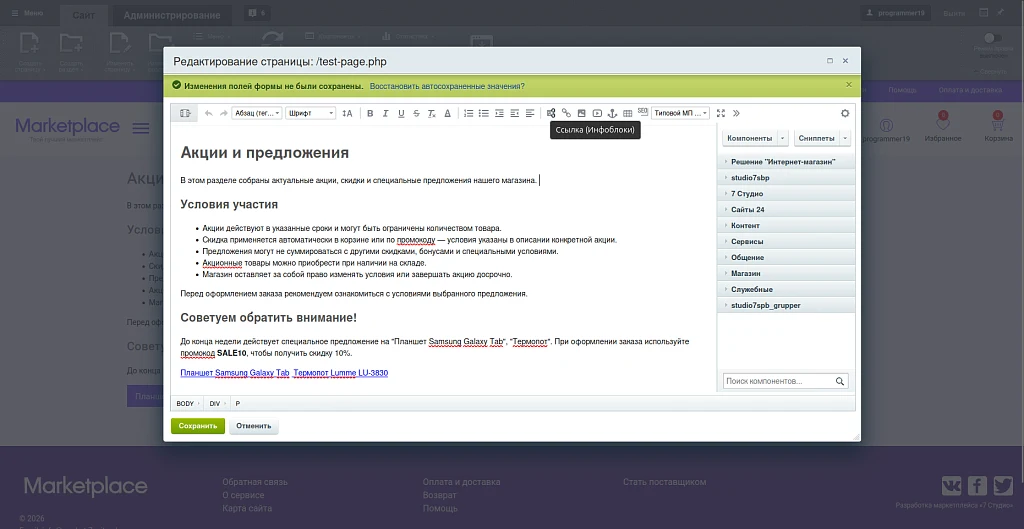Viewport: 1024px width, 529px height.
Task: Insert a table
Action: pyautogui.click(x=628, y=113)
